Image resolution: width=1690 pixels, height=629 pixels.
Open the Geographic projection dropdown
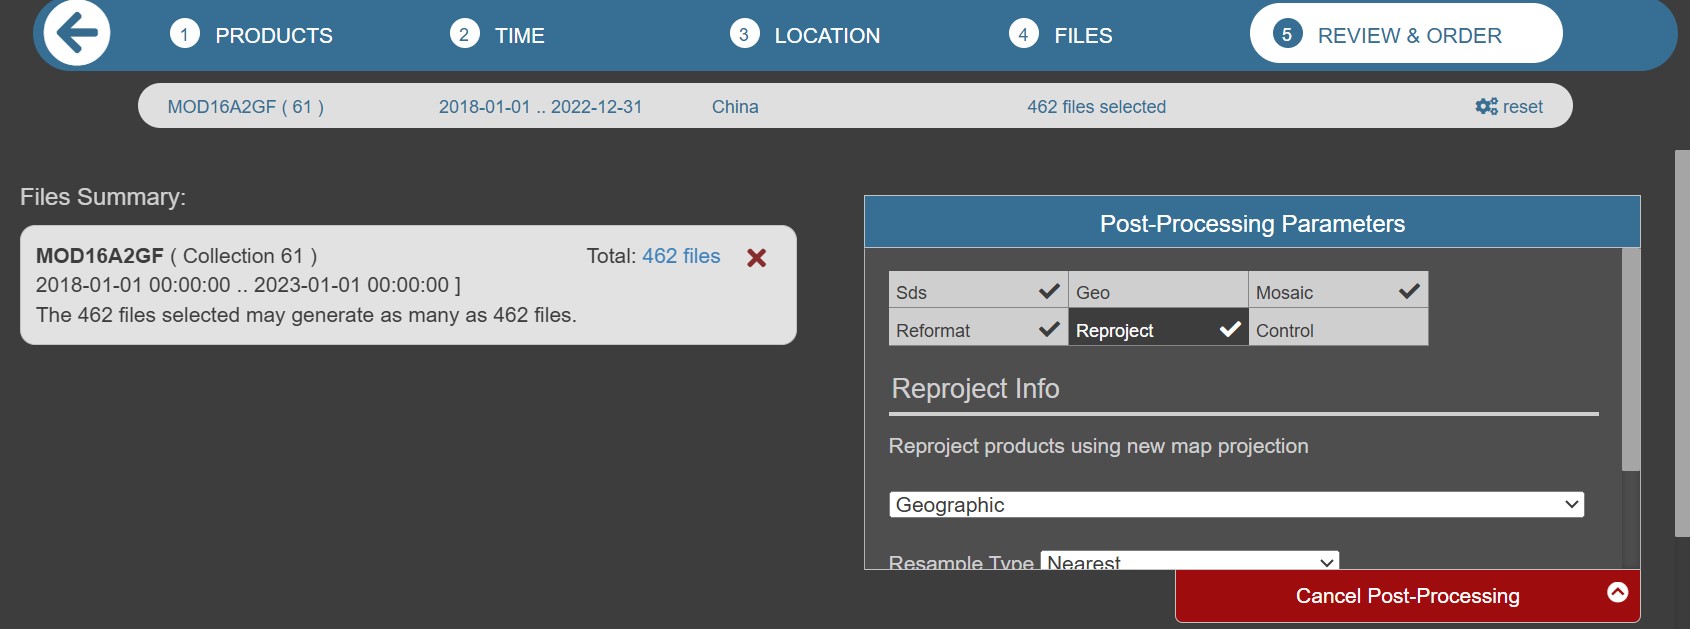point(1236,505)
